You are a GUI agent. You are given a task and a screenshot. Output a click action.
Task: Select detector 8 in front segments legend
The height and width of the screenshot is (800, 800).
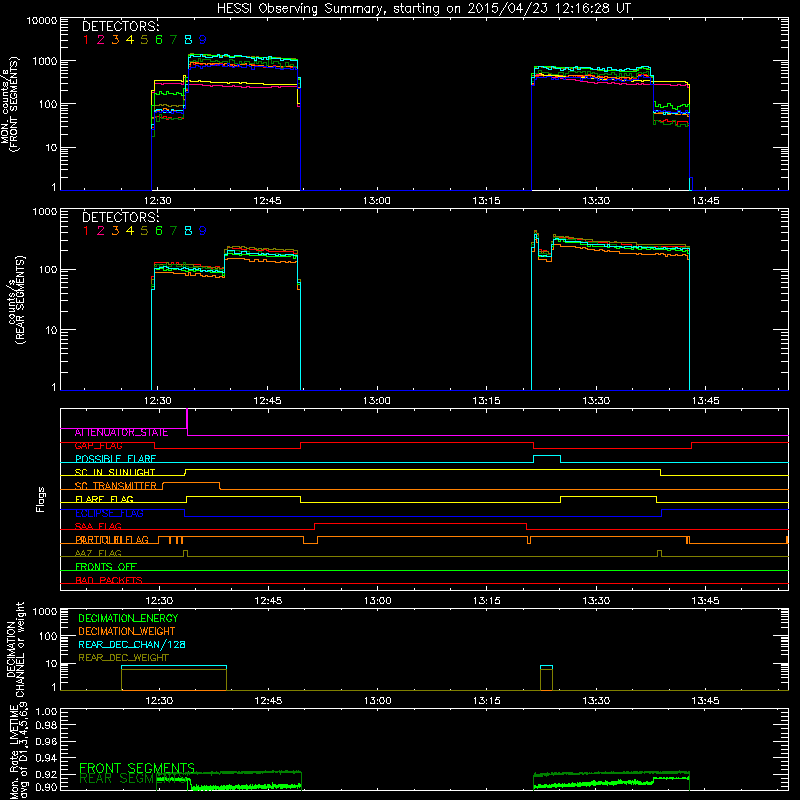[188, 40]
